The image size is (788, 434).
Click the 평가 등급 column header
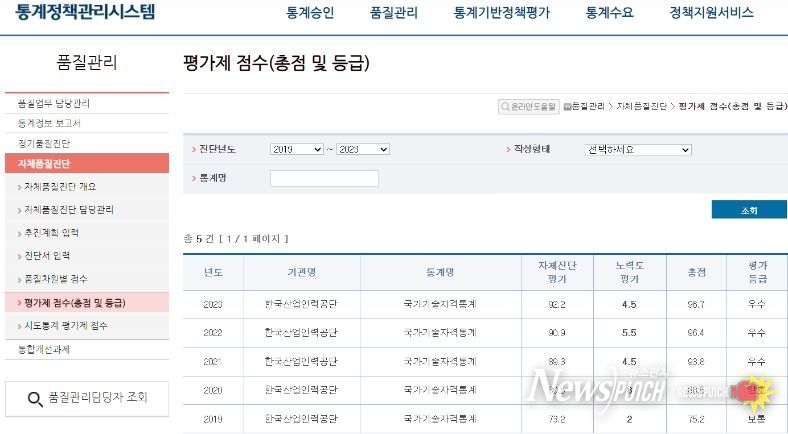tap(757, 272)
